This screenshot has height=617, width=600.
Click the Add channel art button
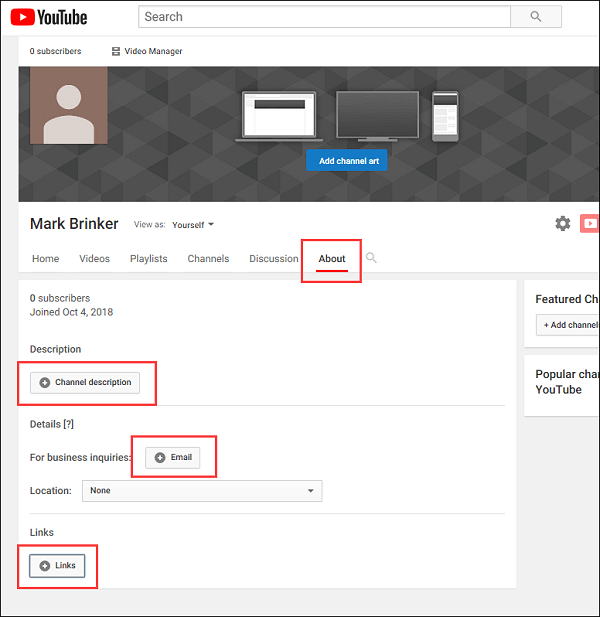point(346,161)
